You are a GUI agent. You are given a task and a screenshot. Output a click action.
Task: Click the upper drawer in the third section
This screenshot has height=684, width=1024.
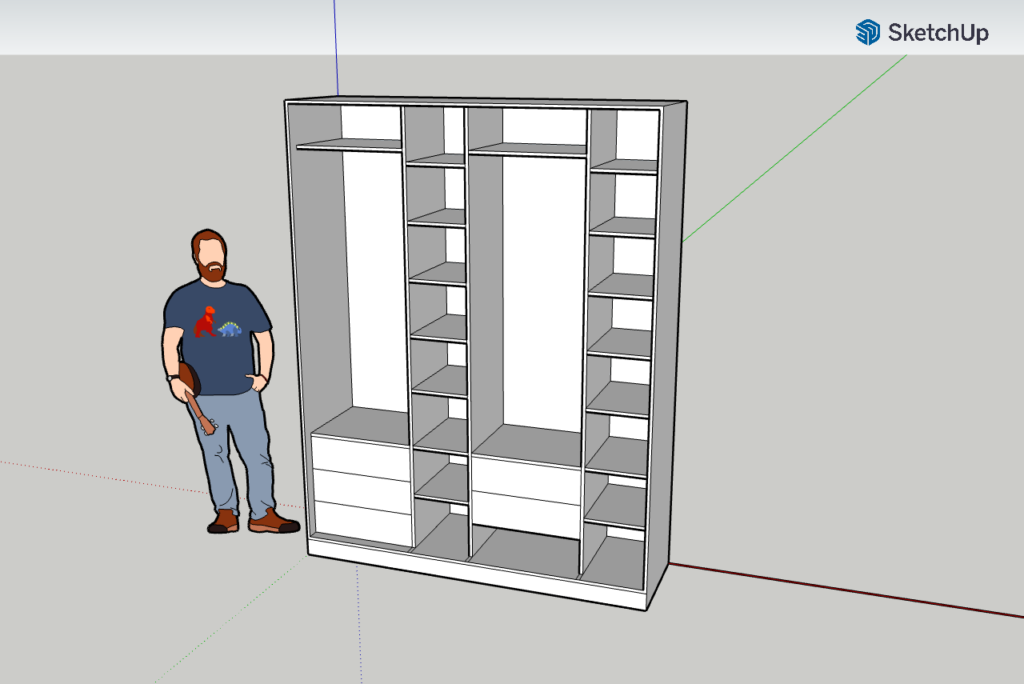click(x=526, y=481)
